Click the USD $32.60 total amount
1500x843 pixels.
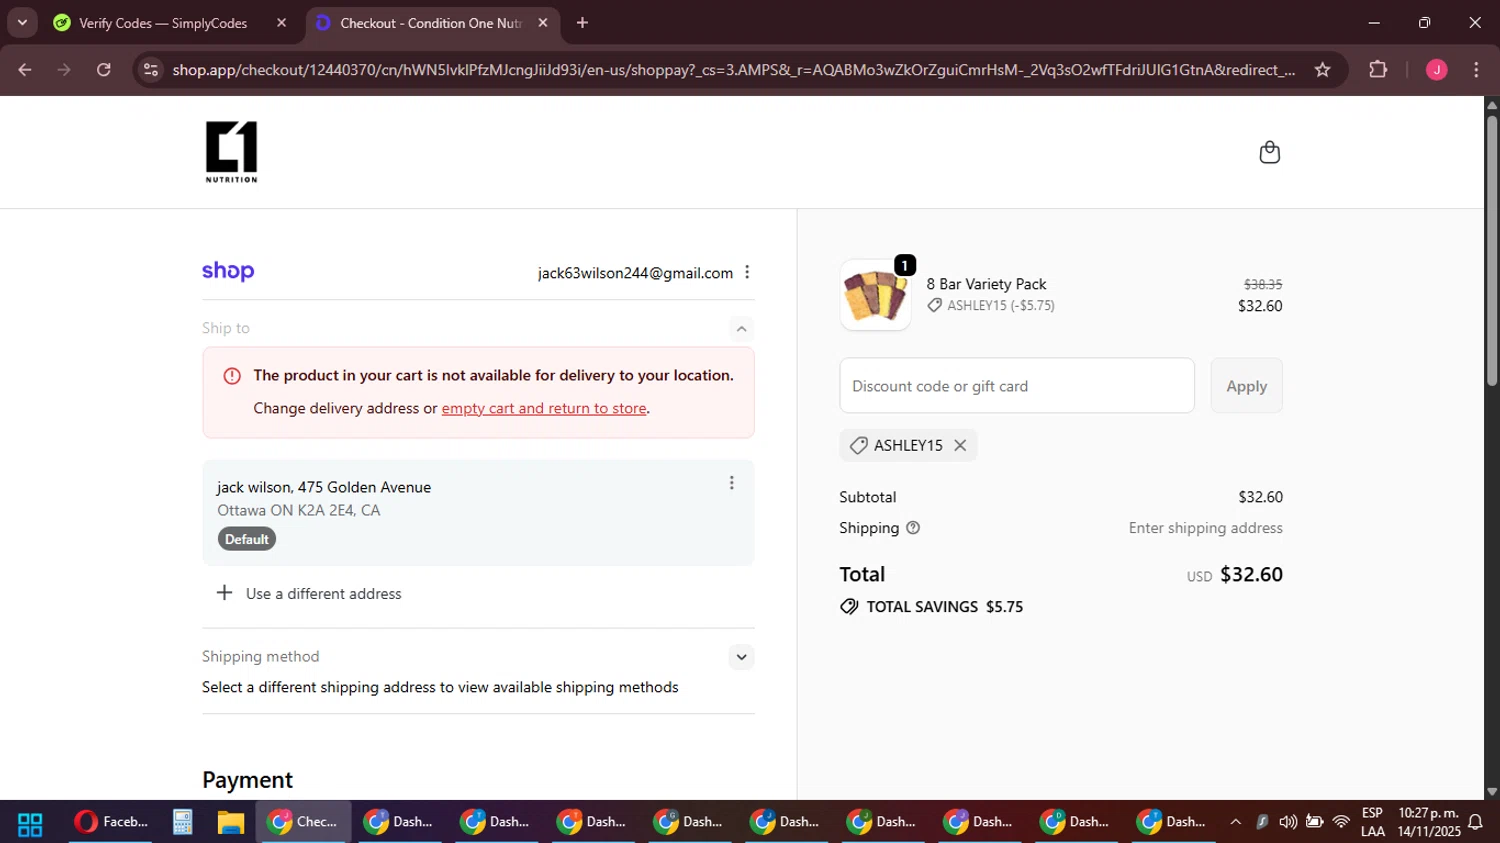(1234, 575)
